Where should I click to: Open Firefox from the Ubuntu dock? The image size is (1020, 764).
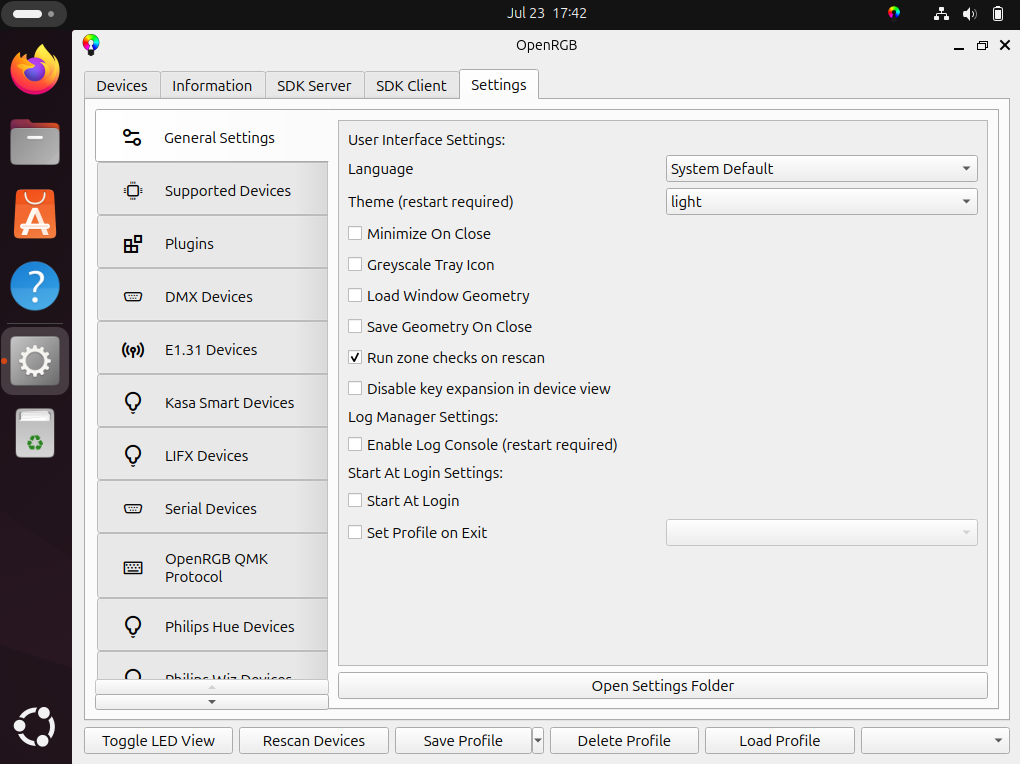(35, 70)
